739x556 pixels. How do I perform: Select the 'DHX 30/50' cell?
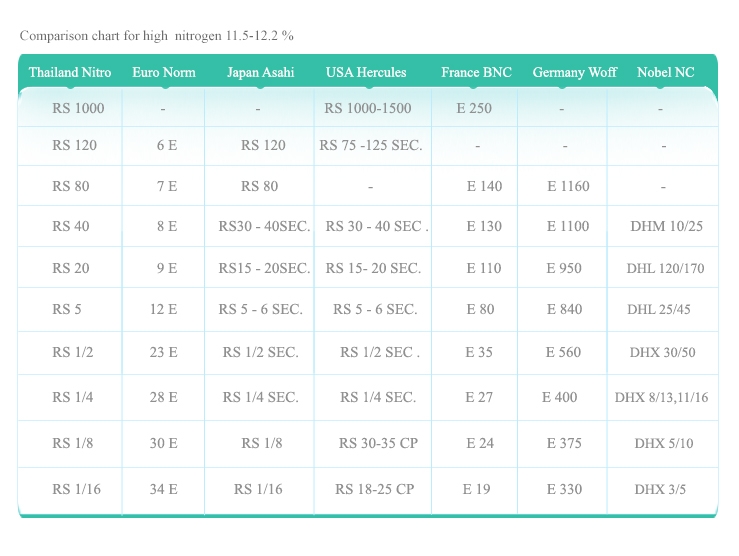point(662,352)
